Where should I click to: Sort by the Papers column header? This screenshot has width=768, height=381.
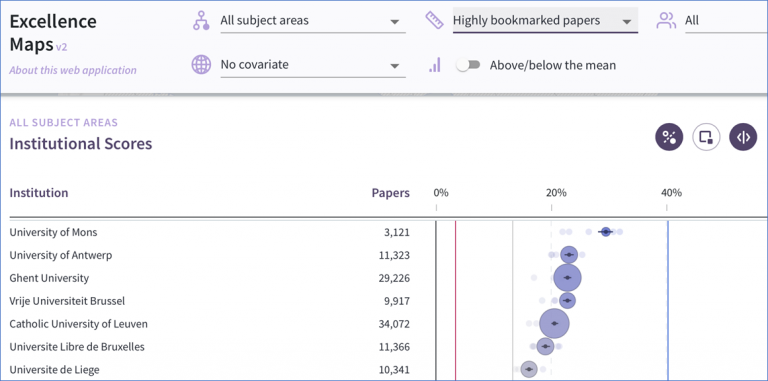(390, 193)
